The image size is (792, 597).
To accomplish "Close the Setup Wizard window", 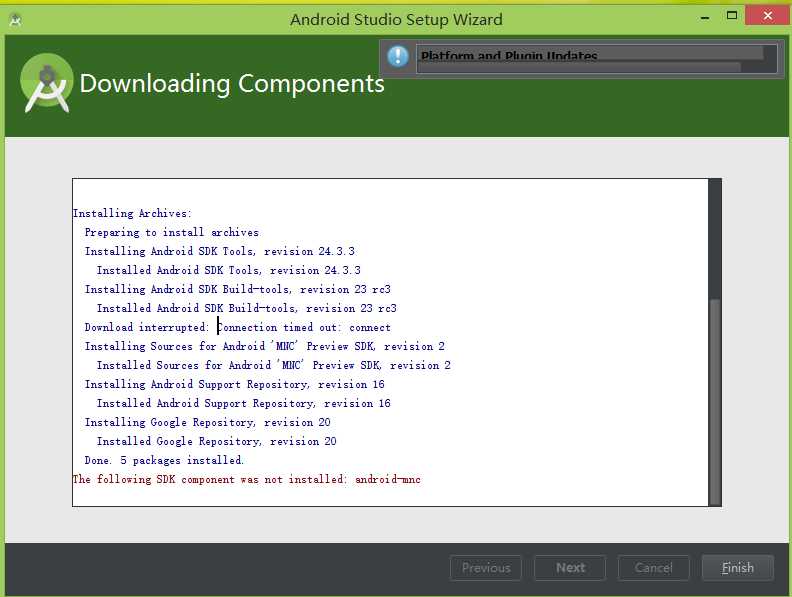I will coord(768,16).
